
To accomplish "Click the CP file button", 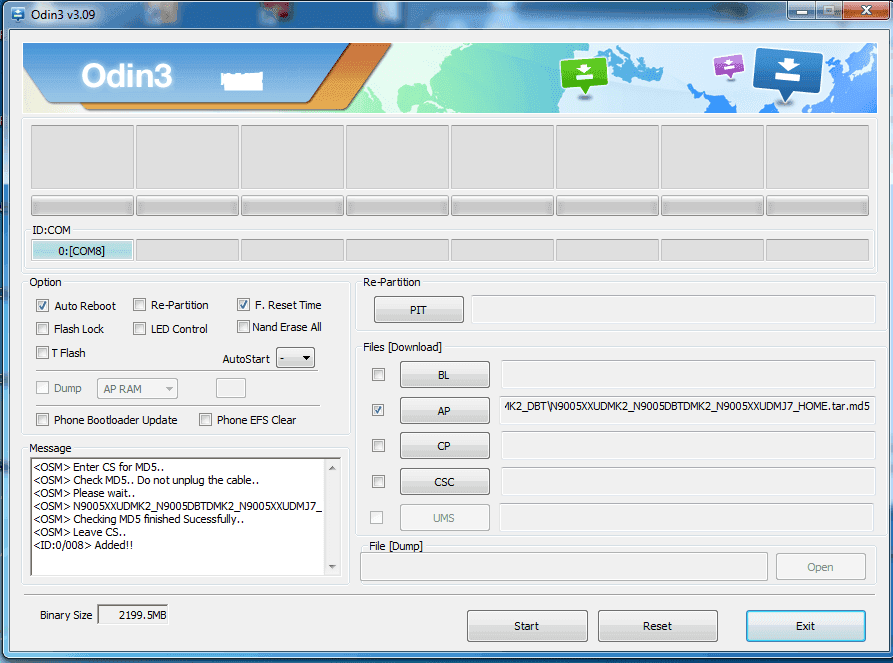I will click(x=445, y=446).
